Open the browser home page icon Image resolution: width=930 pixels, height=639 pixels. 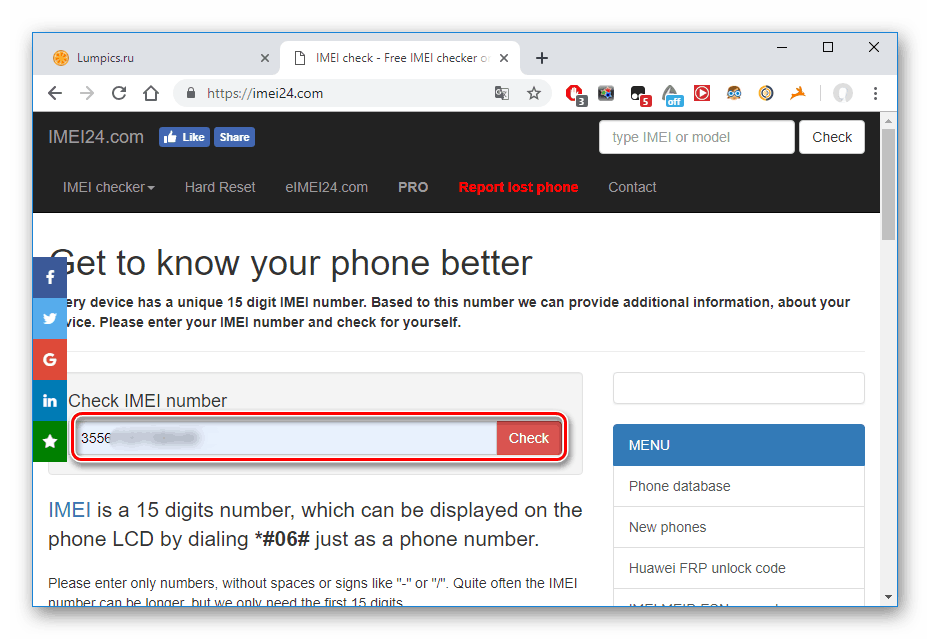(151, 93)
